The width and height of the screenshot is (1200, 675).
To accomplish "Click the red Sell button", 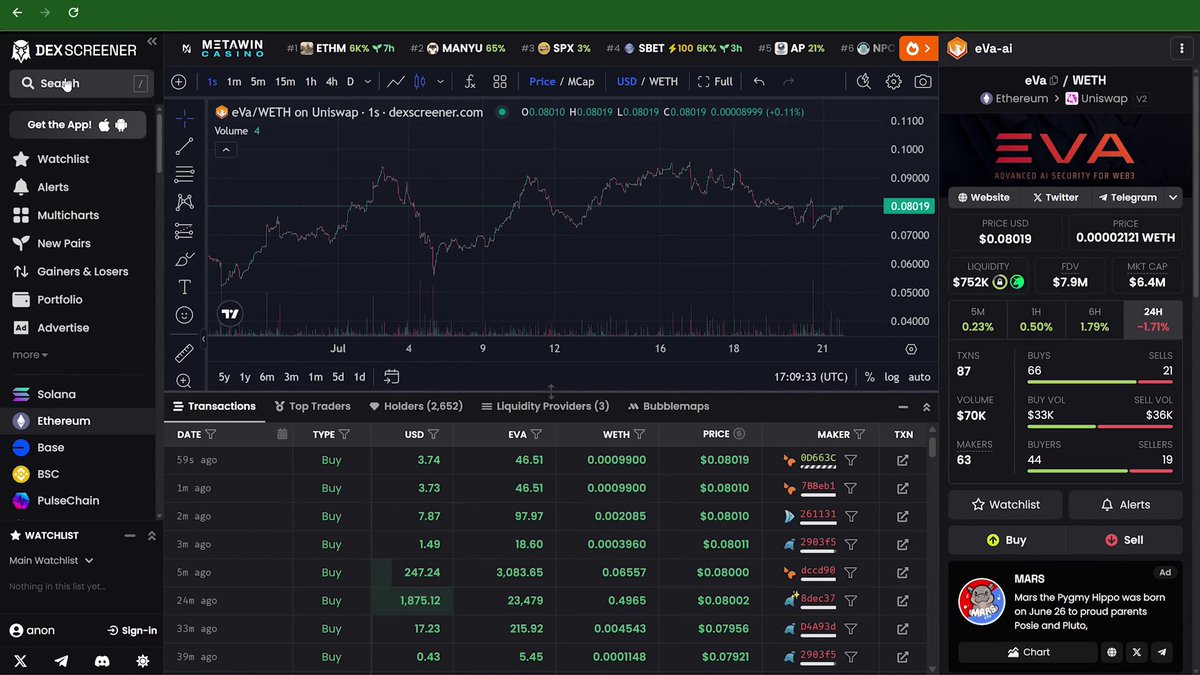I will click(1124, 540).
